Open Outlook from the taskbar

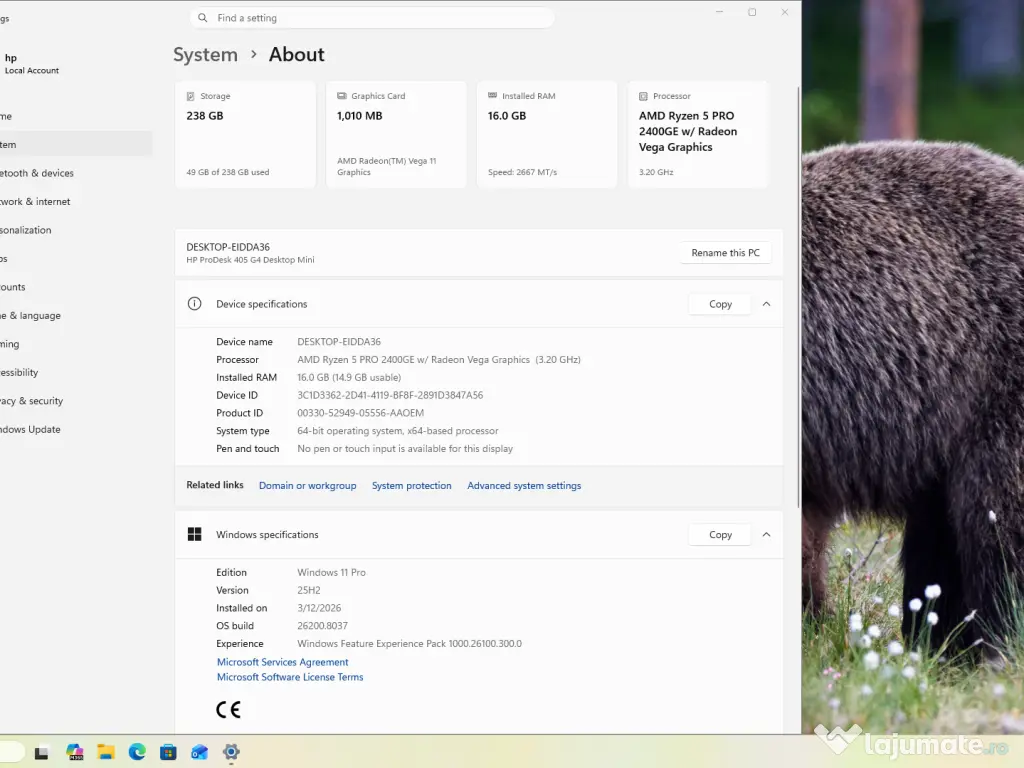click(199, 752)
